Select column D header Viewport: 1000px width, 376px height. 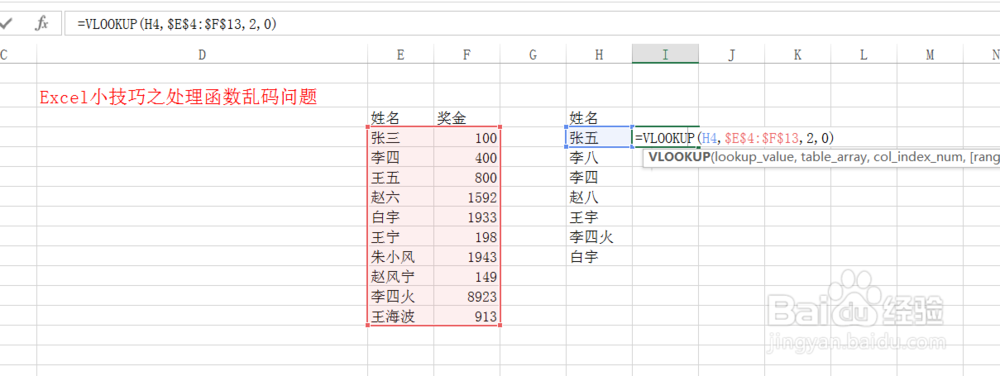tap(202, 55)
